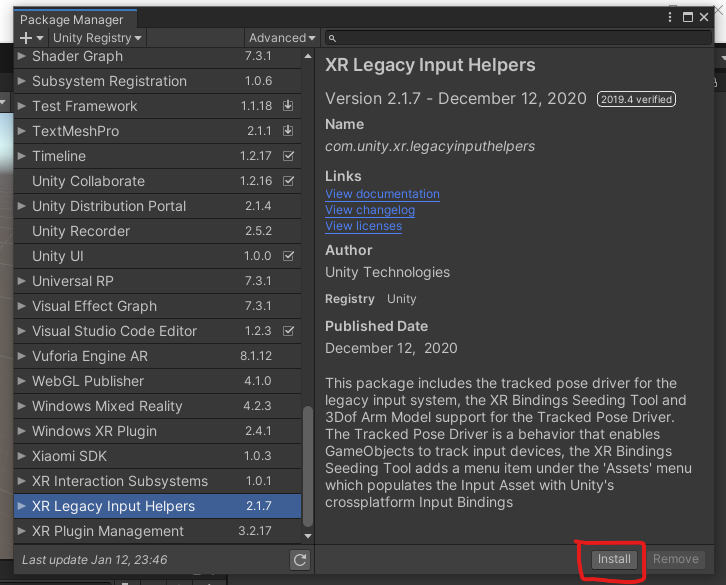Click the package list scroll-up arrow
Image resolution: width=726 pixels, height=585 pixels.
pos(307,56)
